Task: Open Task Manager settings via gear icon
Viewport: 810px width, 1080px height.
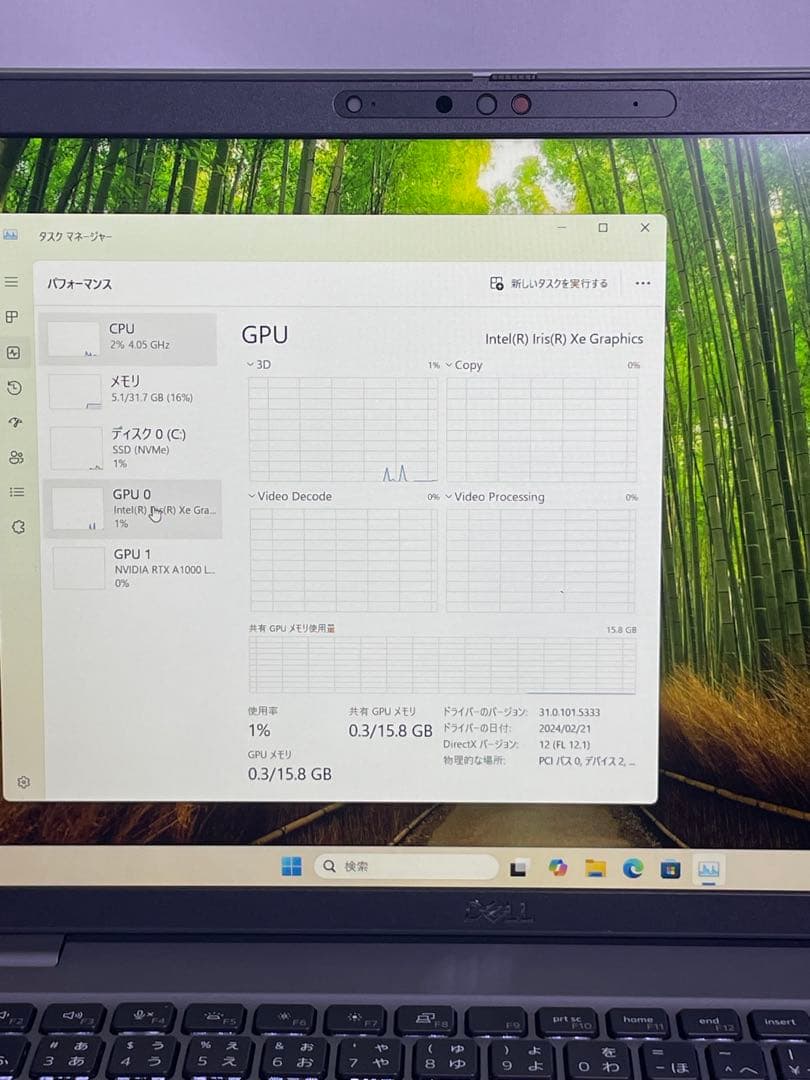Action: (23, 782)
